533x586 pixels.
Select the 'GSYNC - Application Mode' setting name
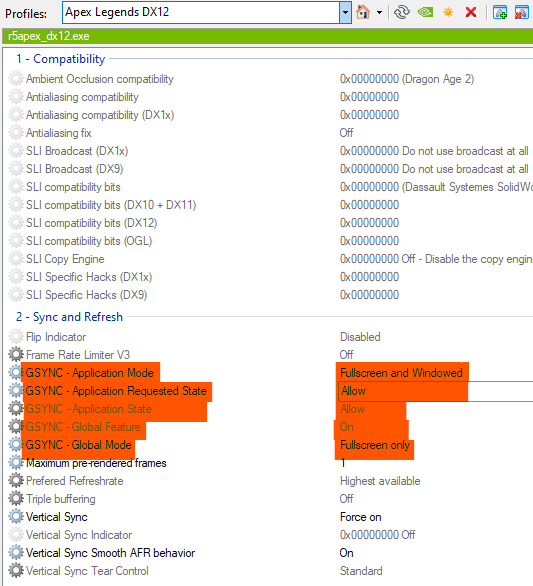pyautogui.click(x=90, y=373)
